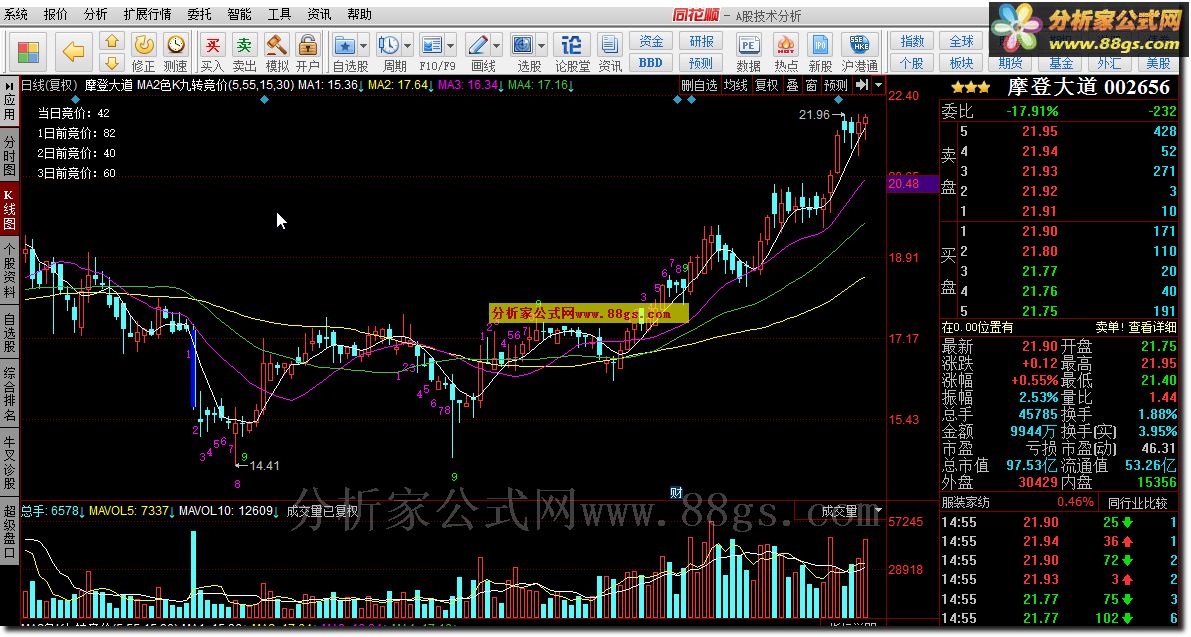1191x637 pixels.
Task: Open the colorful home grid icon
Action: (28, 52)
